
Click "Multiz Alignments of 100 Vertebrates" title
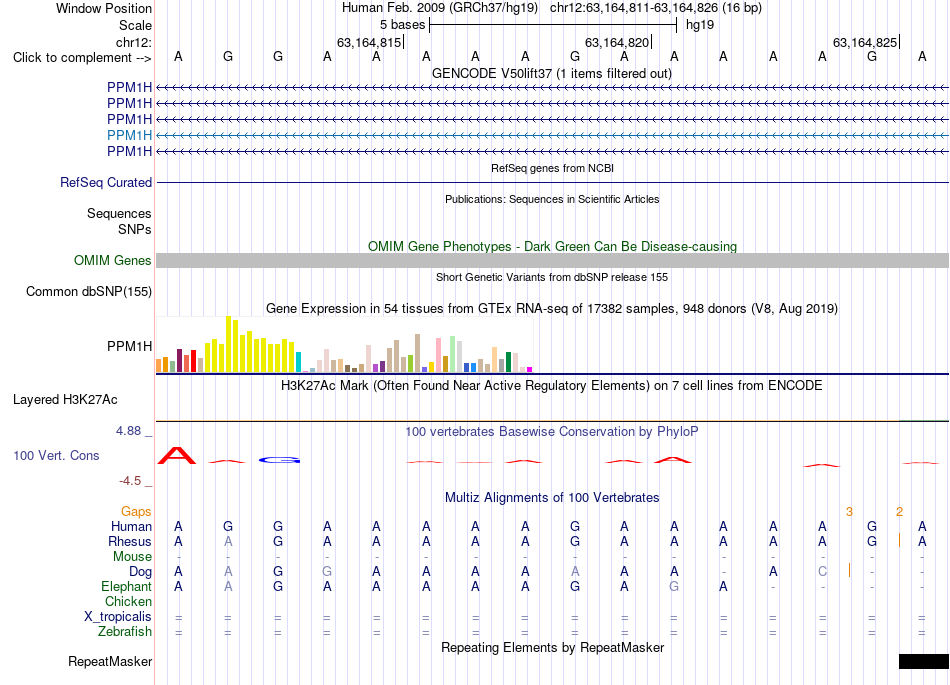pos(552,498)
